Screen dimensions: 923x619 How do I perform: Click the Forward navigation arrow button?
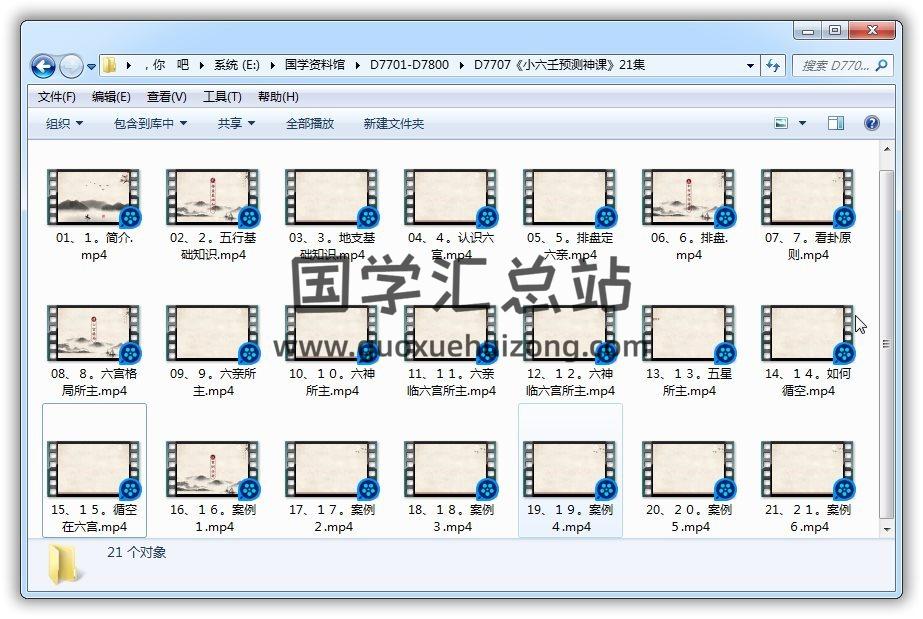(x=71, y=66)
